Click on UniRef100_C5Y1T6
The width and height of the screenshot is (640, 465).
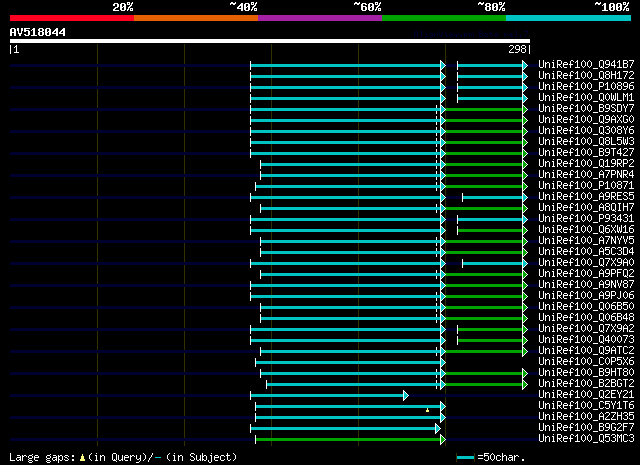(x=586, y=406)
